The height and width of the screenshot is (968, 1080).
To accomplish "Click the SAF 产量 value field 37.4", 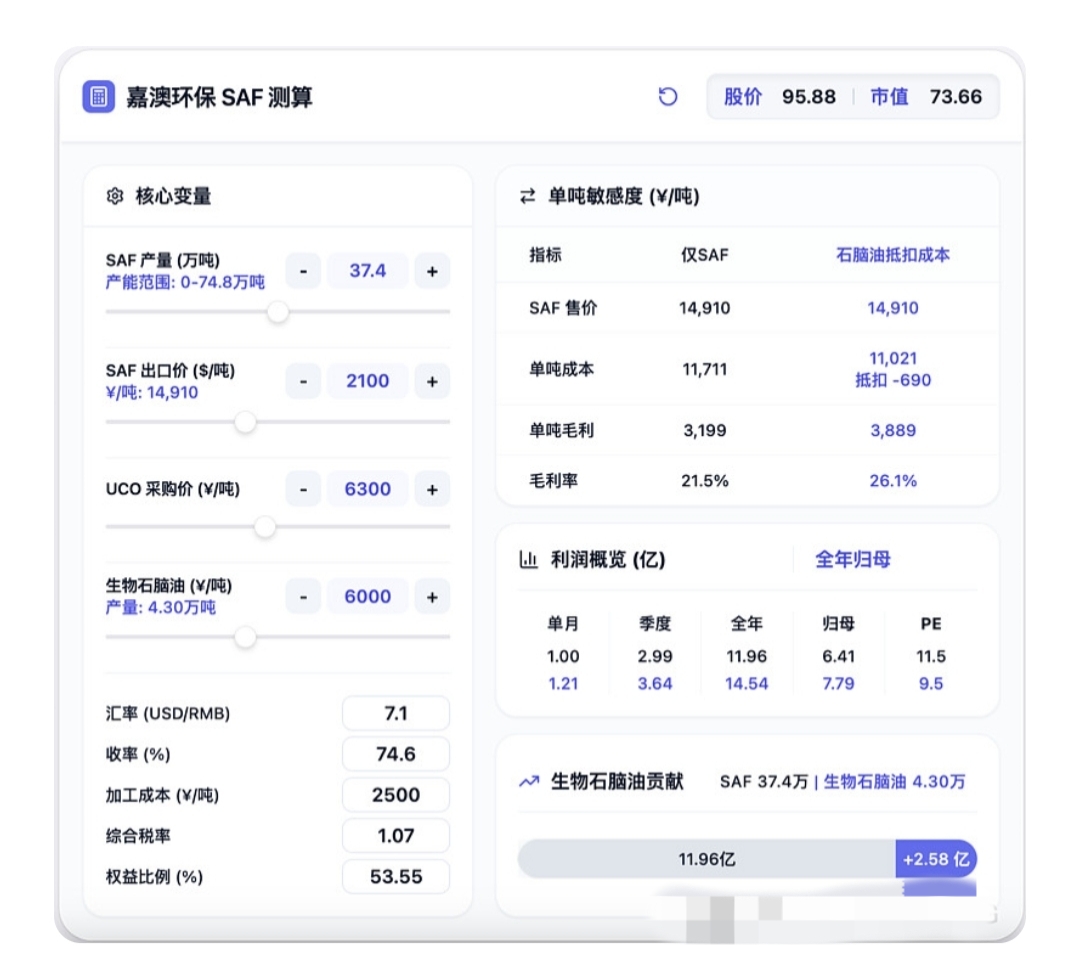I will (368, 271).
